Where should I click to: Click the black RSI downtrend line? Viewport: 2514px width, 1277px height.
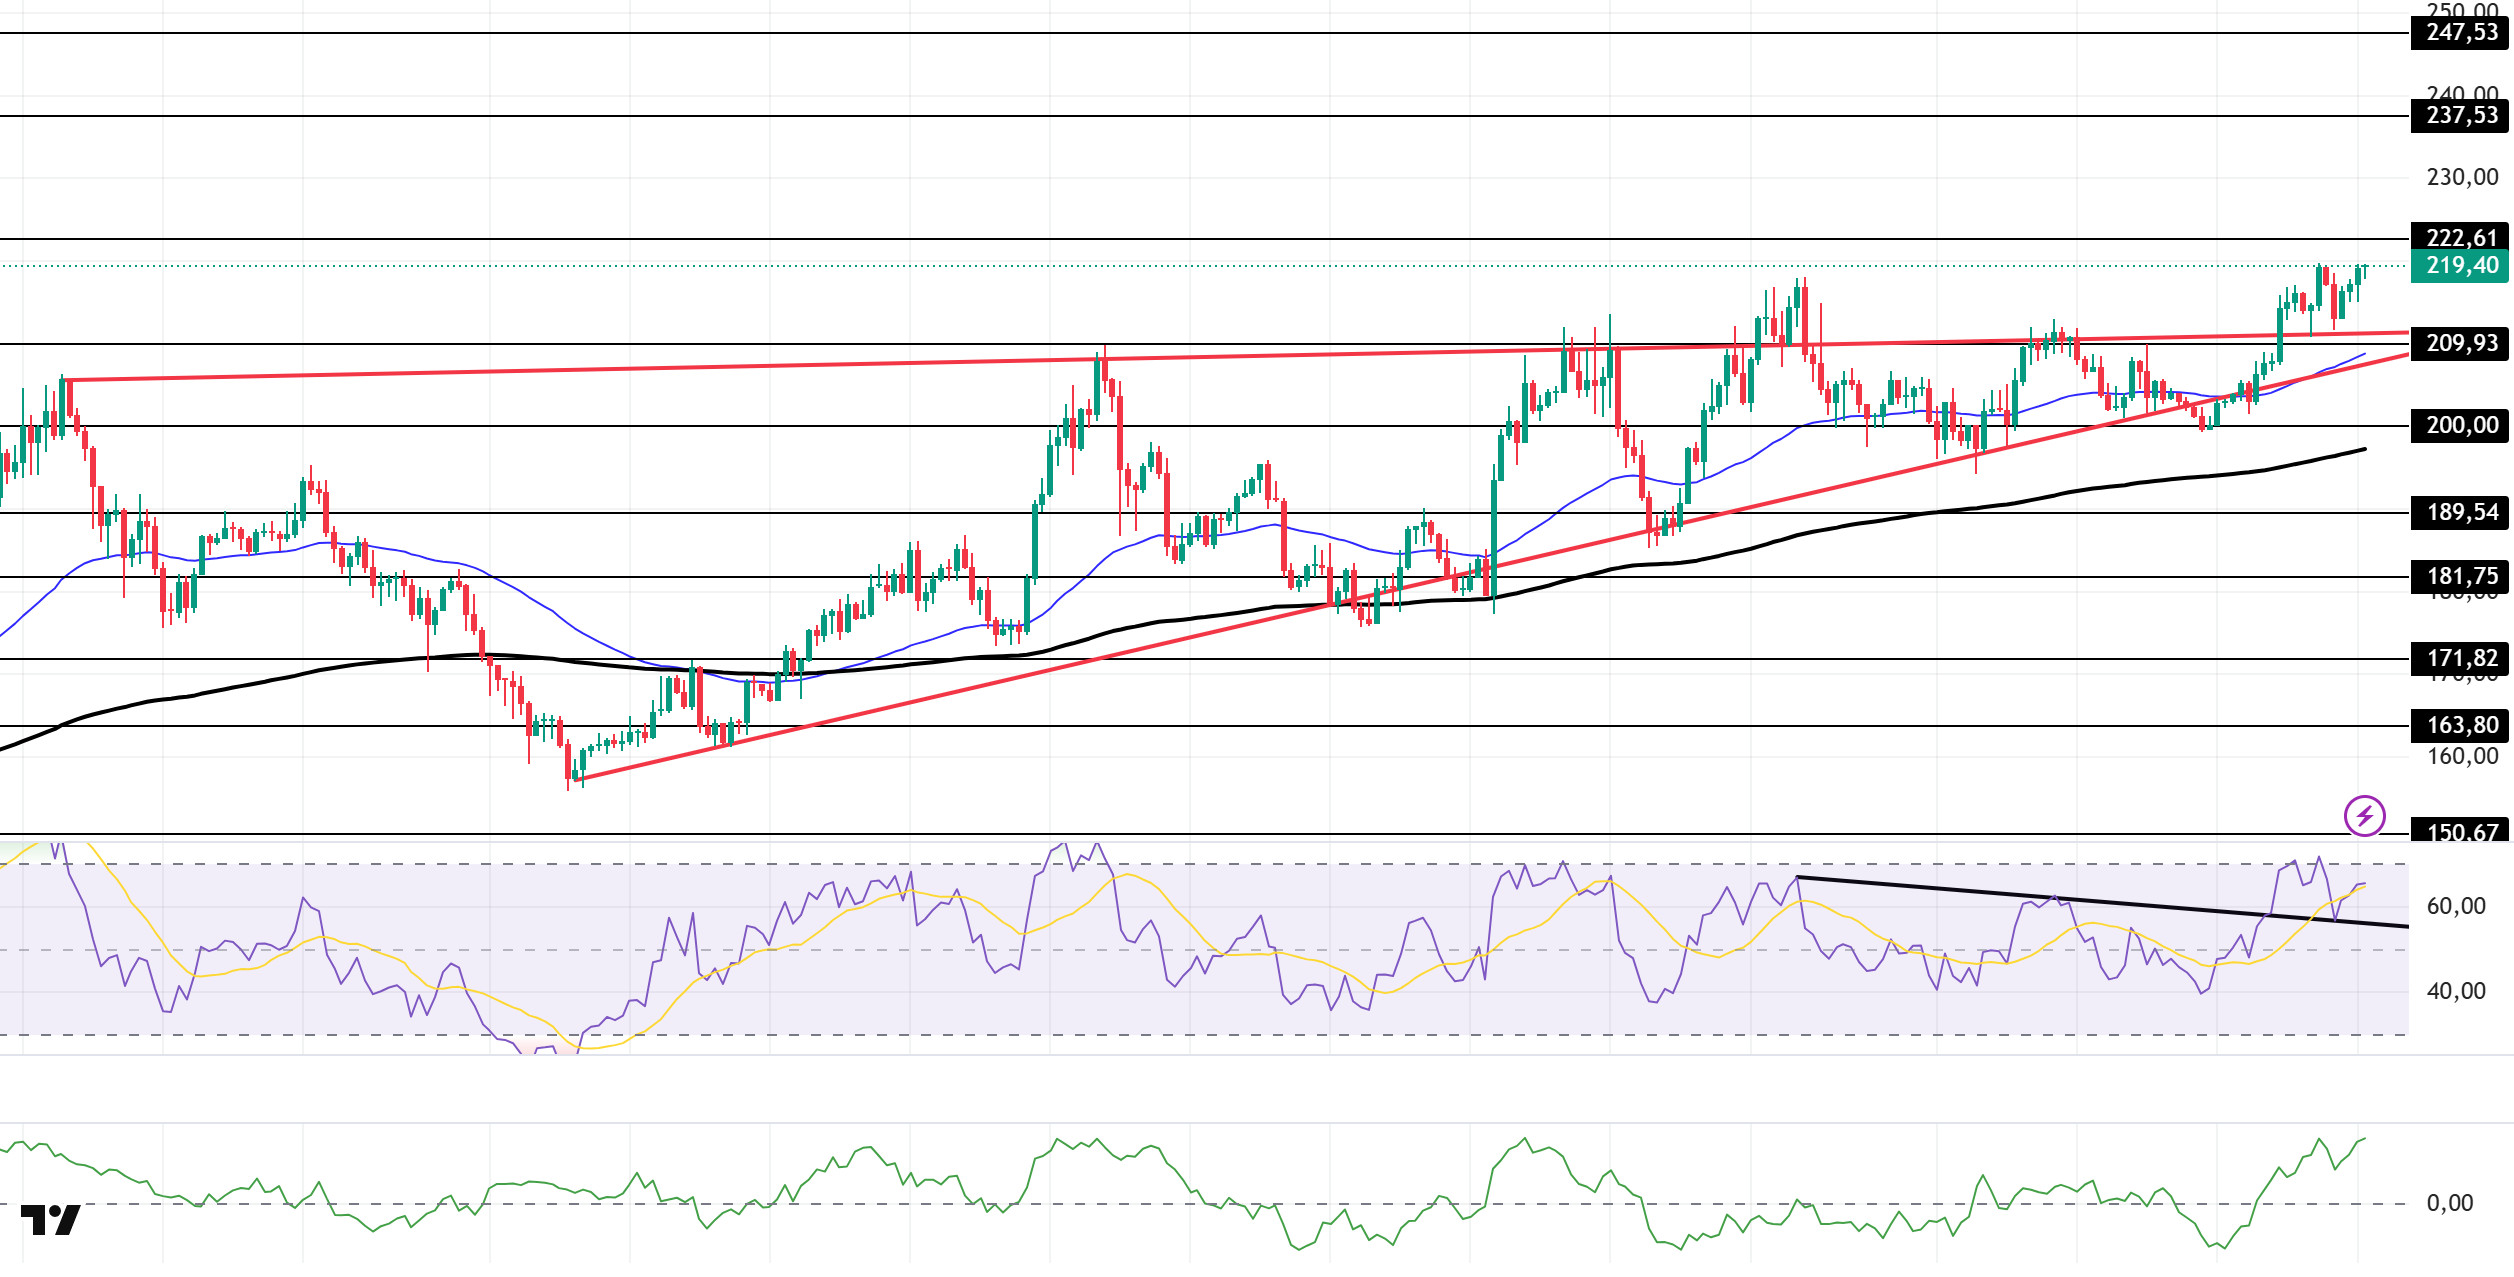tap(2100, 903)
